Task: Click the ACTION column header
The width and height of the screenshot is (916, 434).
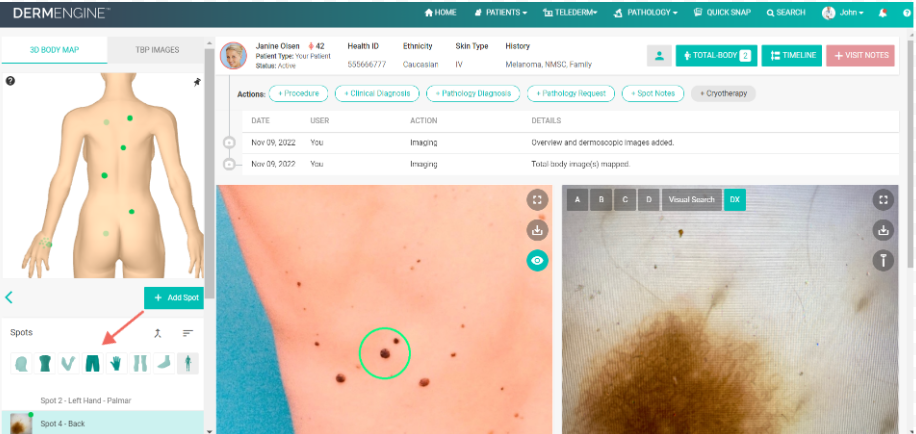Action: click(x=424, y=121)
